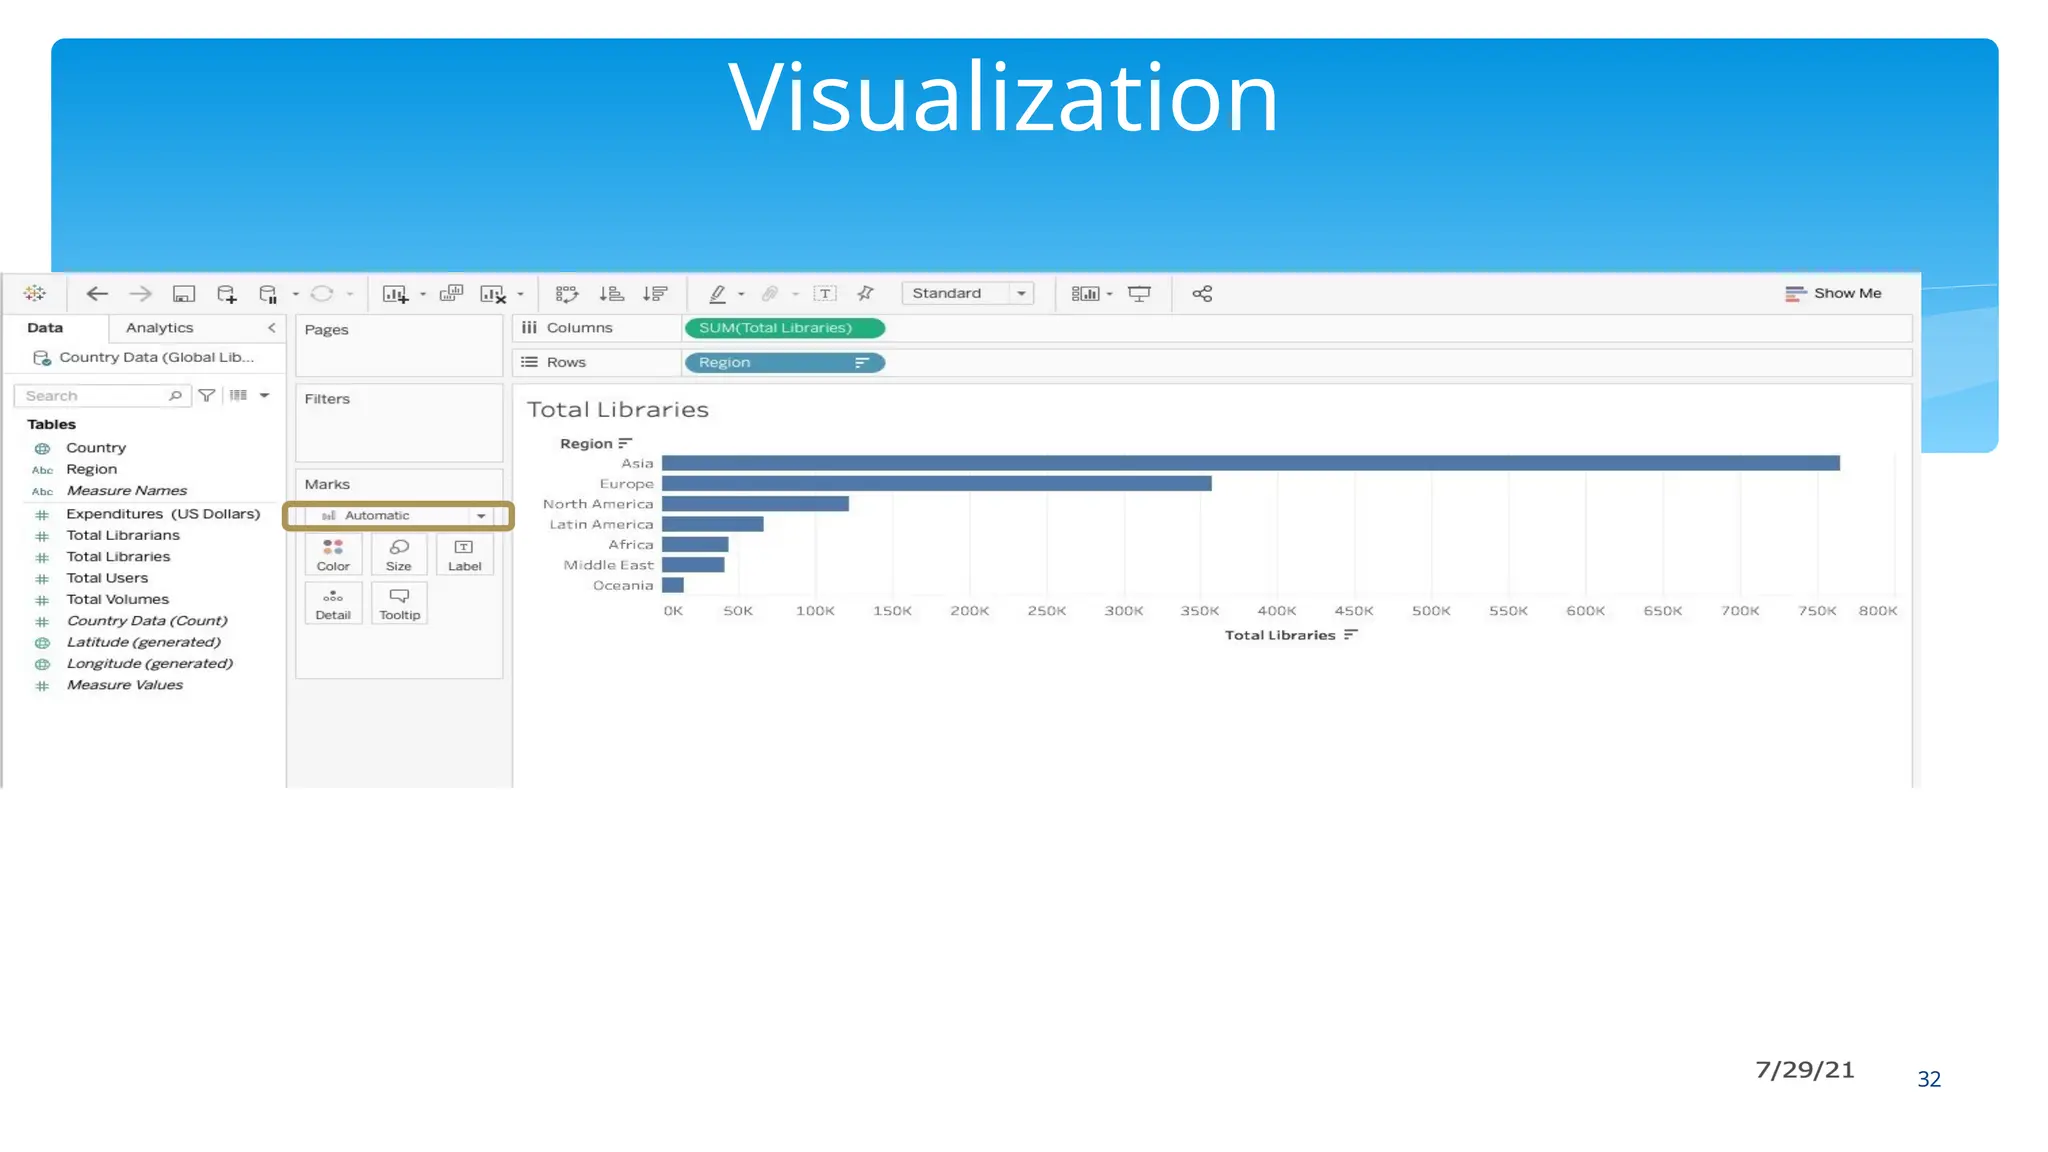Click the filter fields funnel icon
The image size is (2048, 1152).
[x=207, y=395]
